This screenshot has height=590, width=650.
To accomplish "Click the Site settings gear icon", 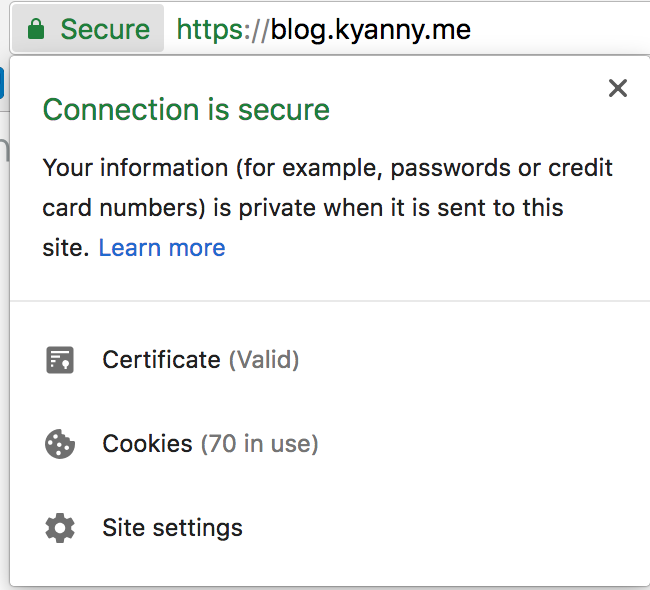I will [x=60, y=528].
